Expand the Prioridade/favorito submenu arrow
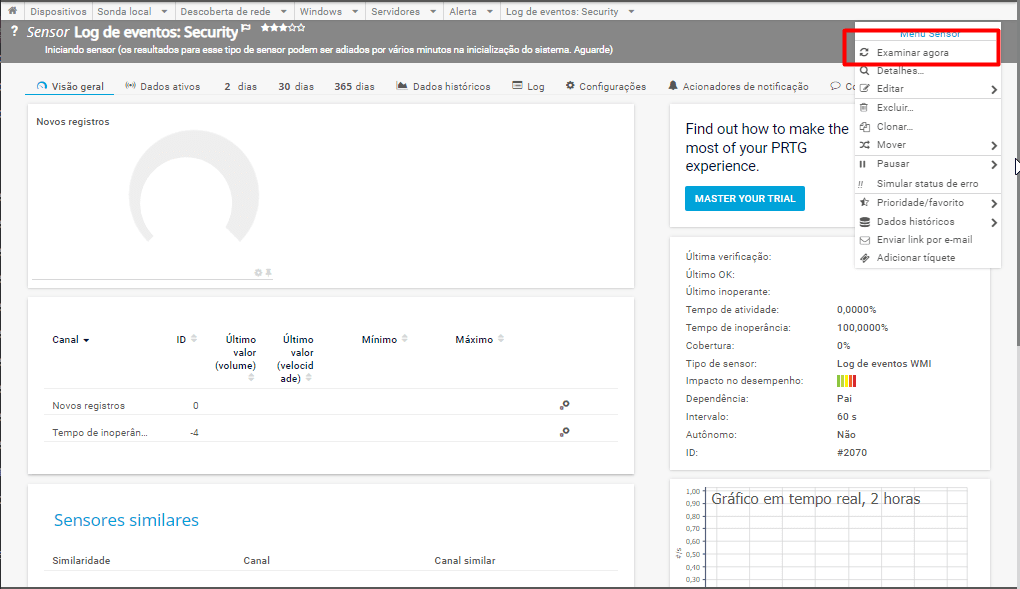 [x=994, y=204]
